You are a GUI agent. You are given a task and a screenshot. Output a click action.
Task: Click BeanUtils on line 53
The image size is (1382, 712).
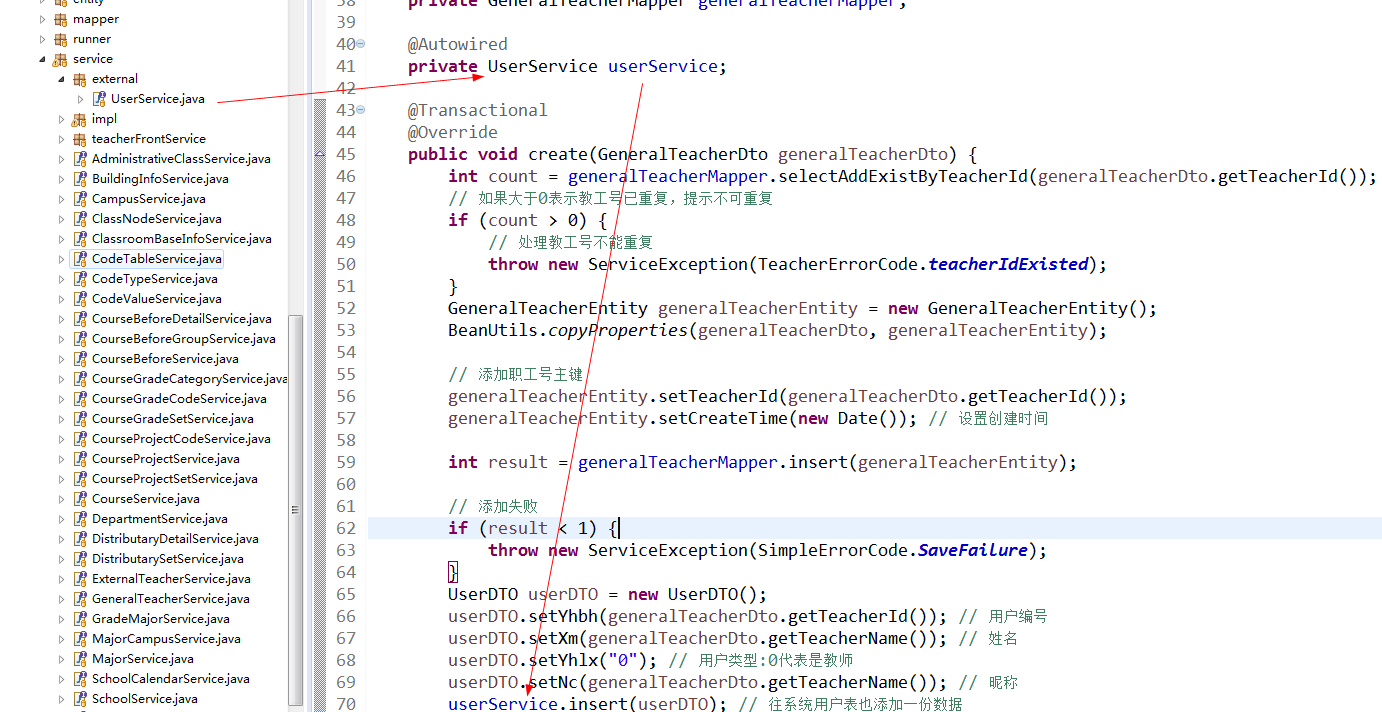493,330
